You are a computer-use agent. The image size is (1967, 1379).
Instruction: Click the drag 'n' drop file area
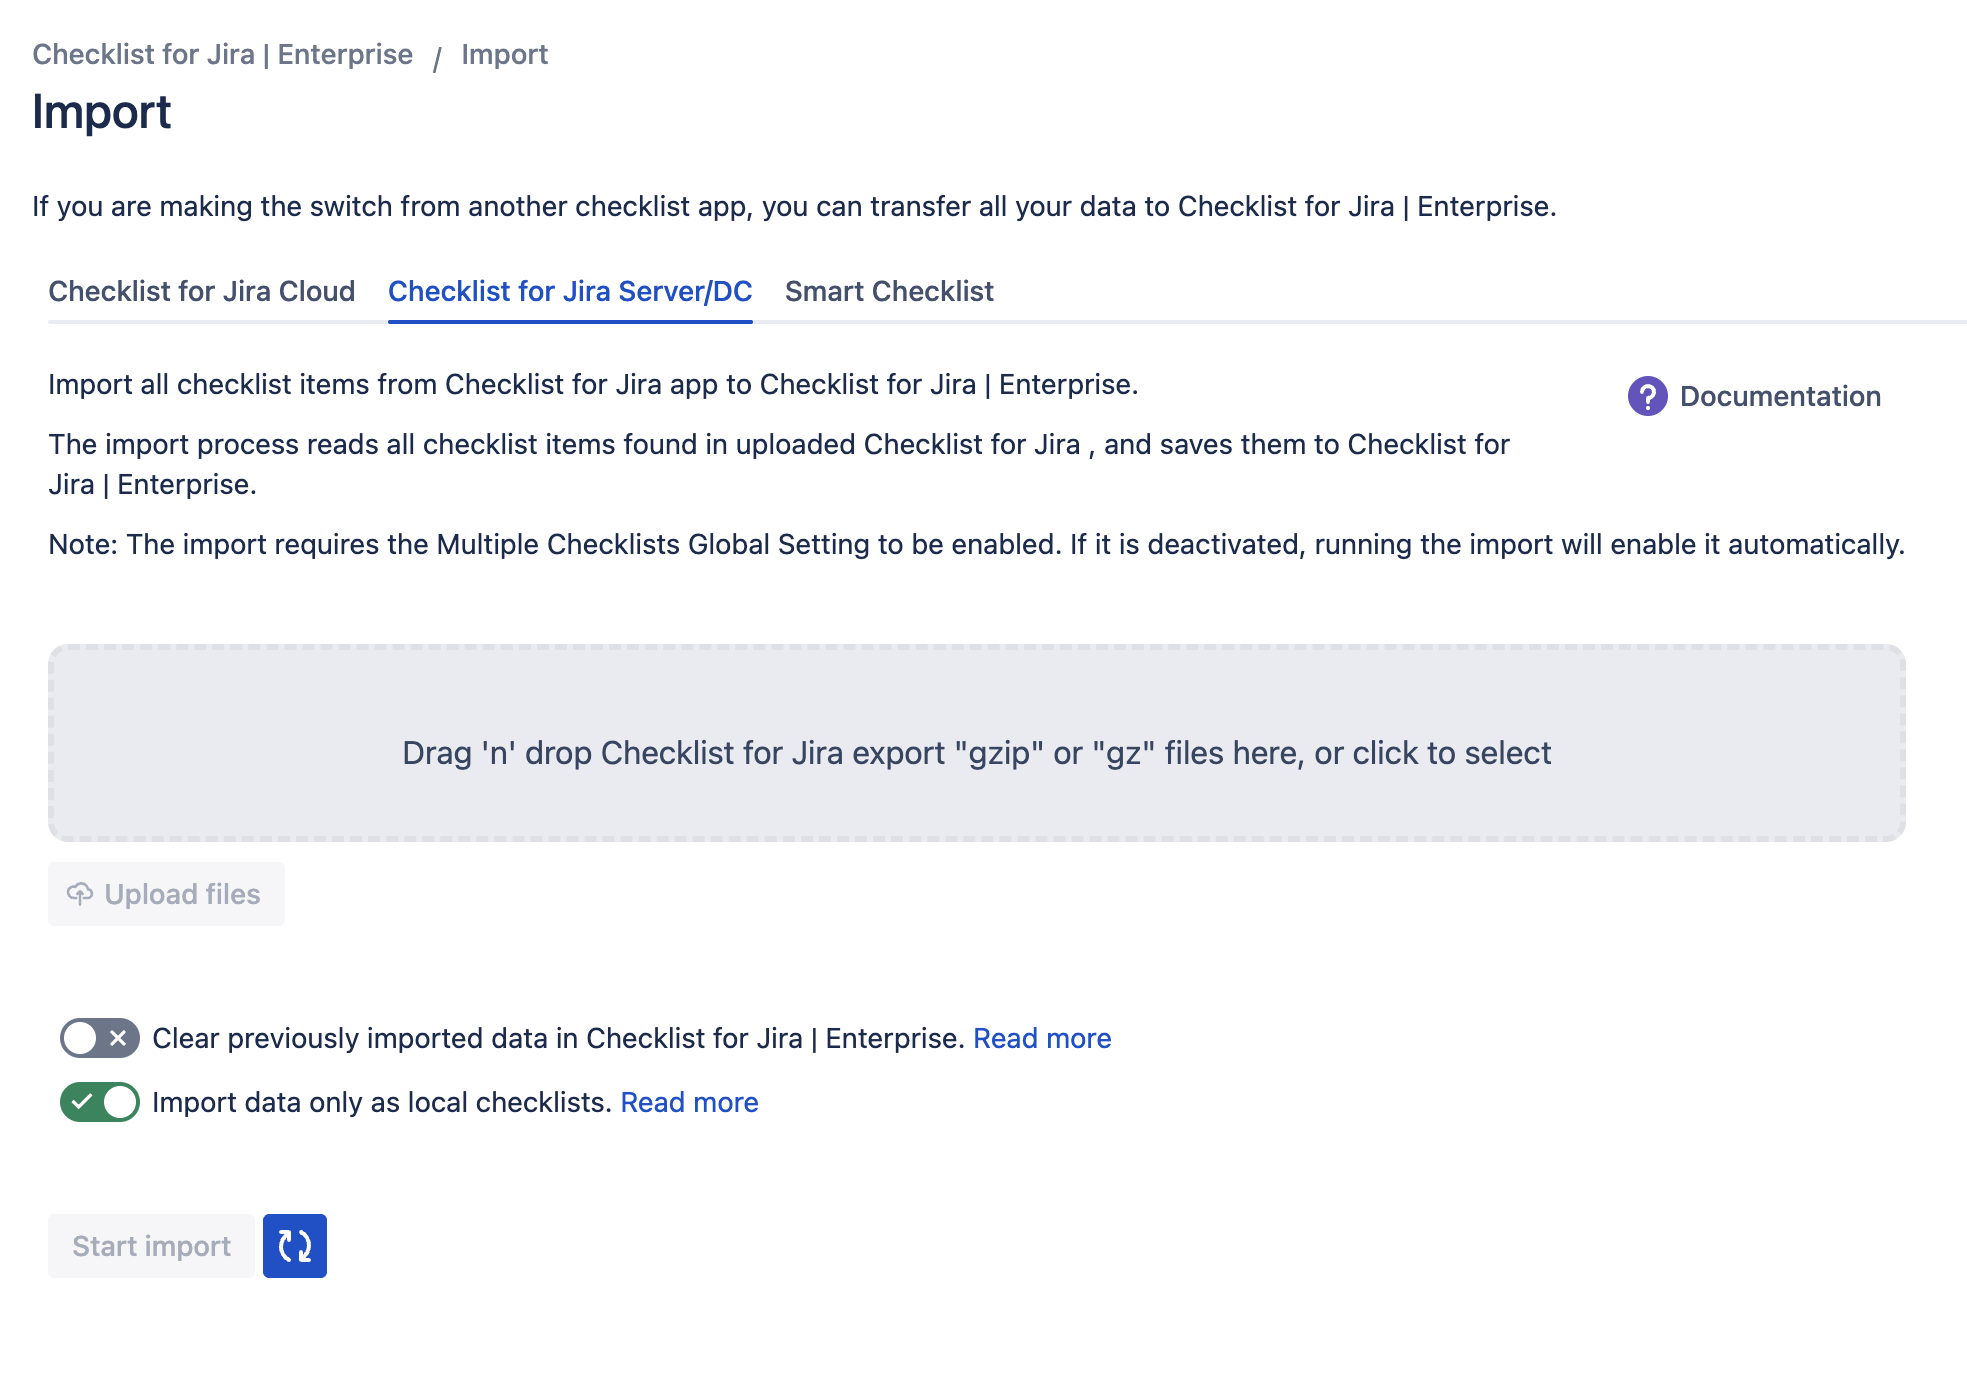click(x=976, y=743)
